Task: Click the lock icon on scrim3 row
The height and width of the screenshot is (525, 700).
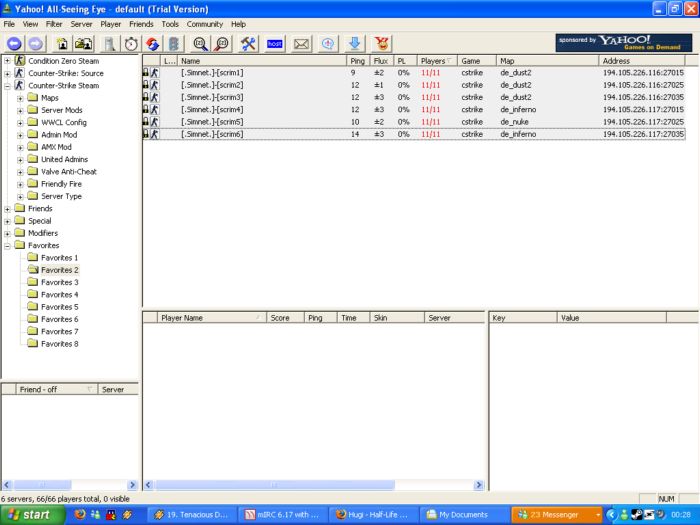Action: (146, 97)
